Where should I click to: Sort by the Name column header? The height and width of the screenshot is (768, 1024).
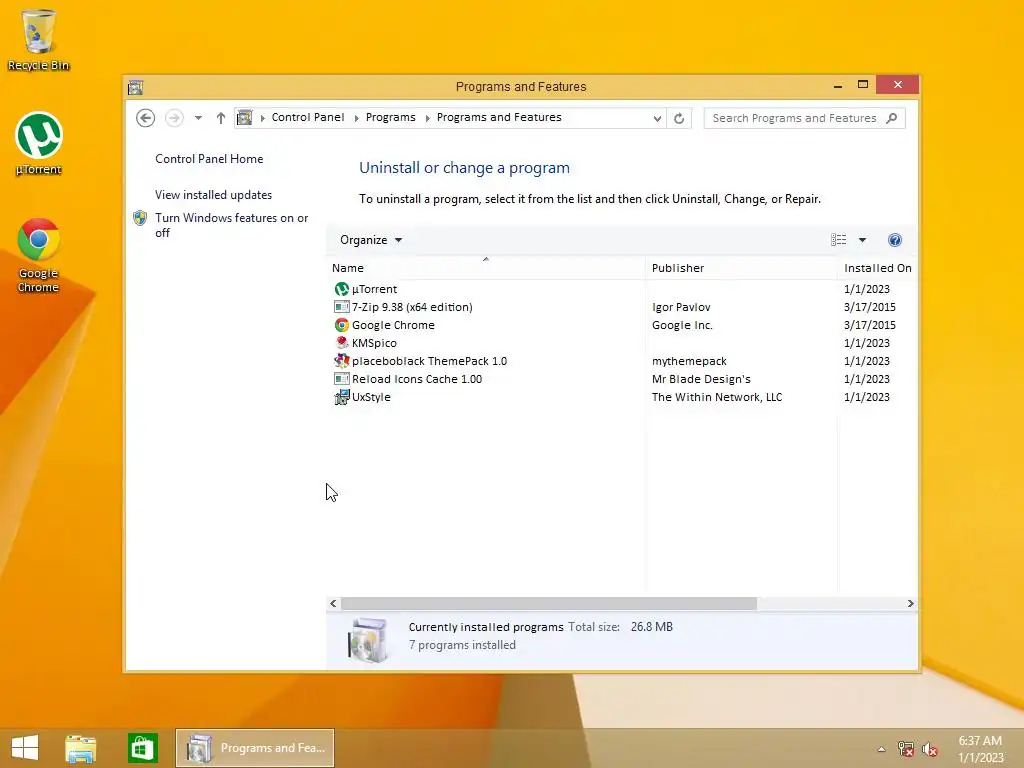[485, 268]
